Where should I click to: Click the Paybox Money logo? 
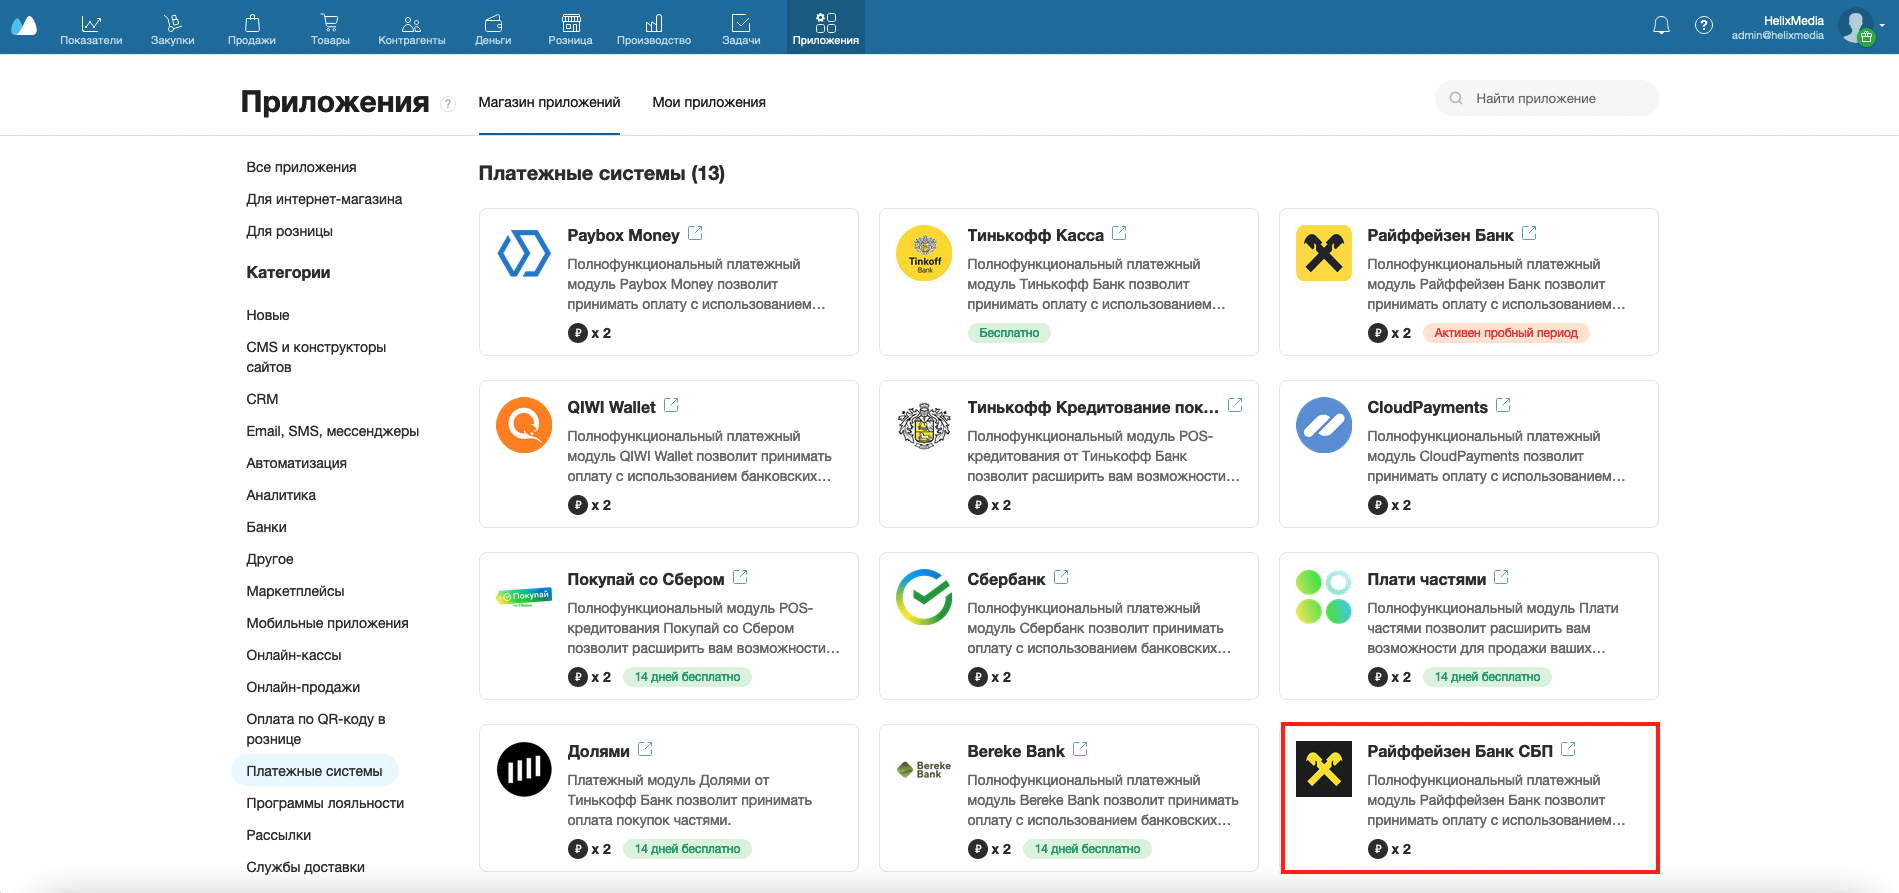tap(524, 253)
